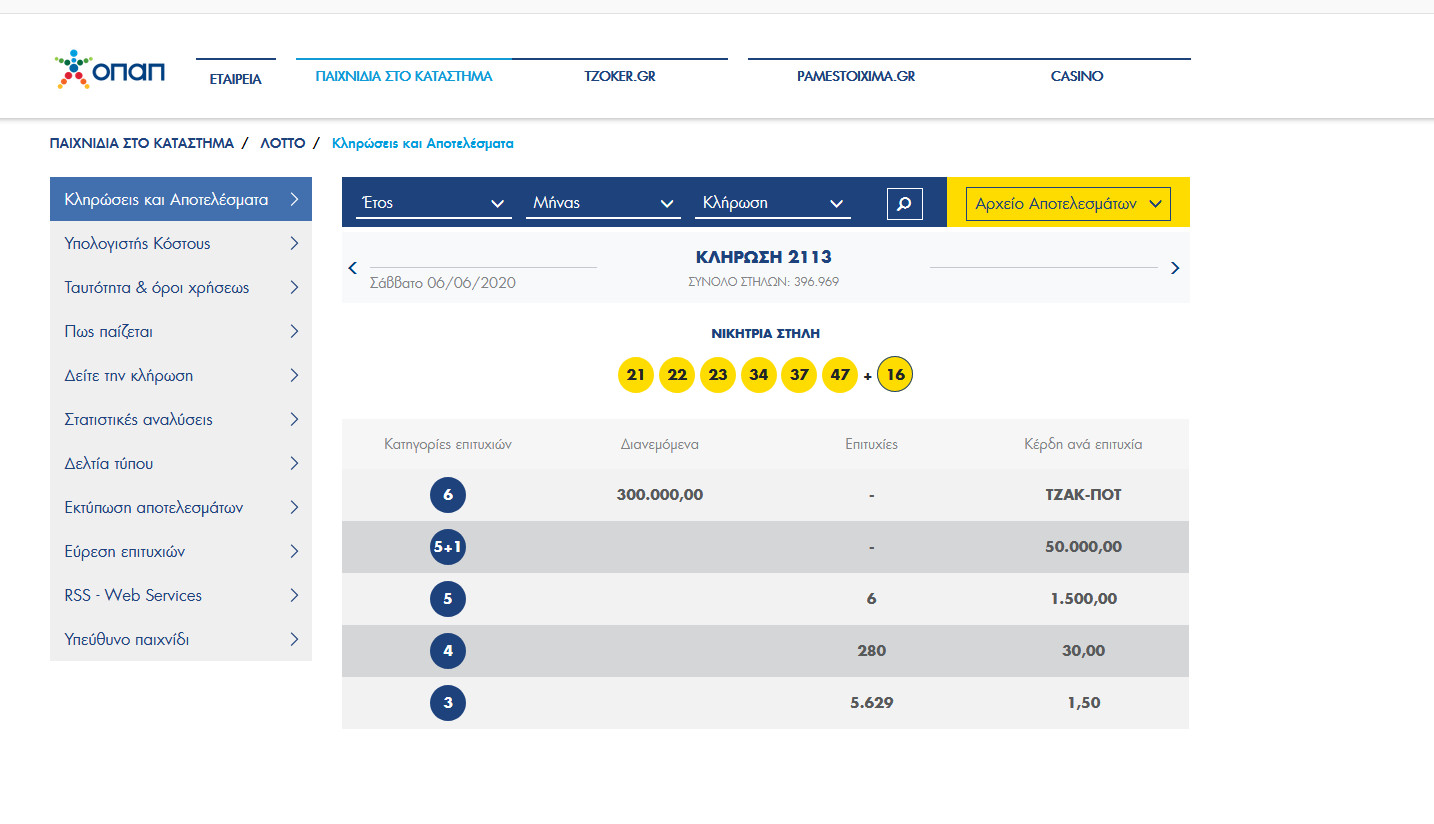Image resolution: width=1434 pixels, height=824 pixels.
Task: Click bonus number ball 16
Action: [895, 375]
